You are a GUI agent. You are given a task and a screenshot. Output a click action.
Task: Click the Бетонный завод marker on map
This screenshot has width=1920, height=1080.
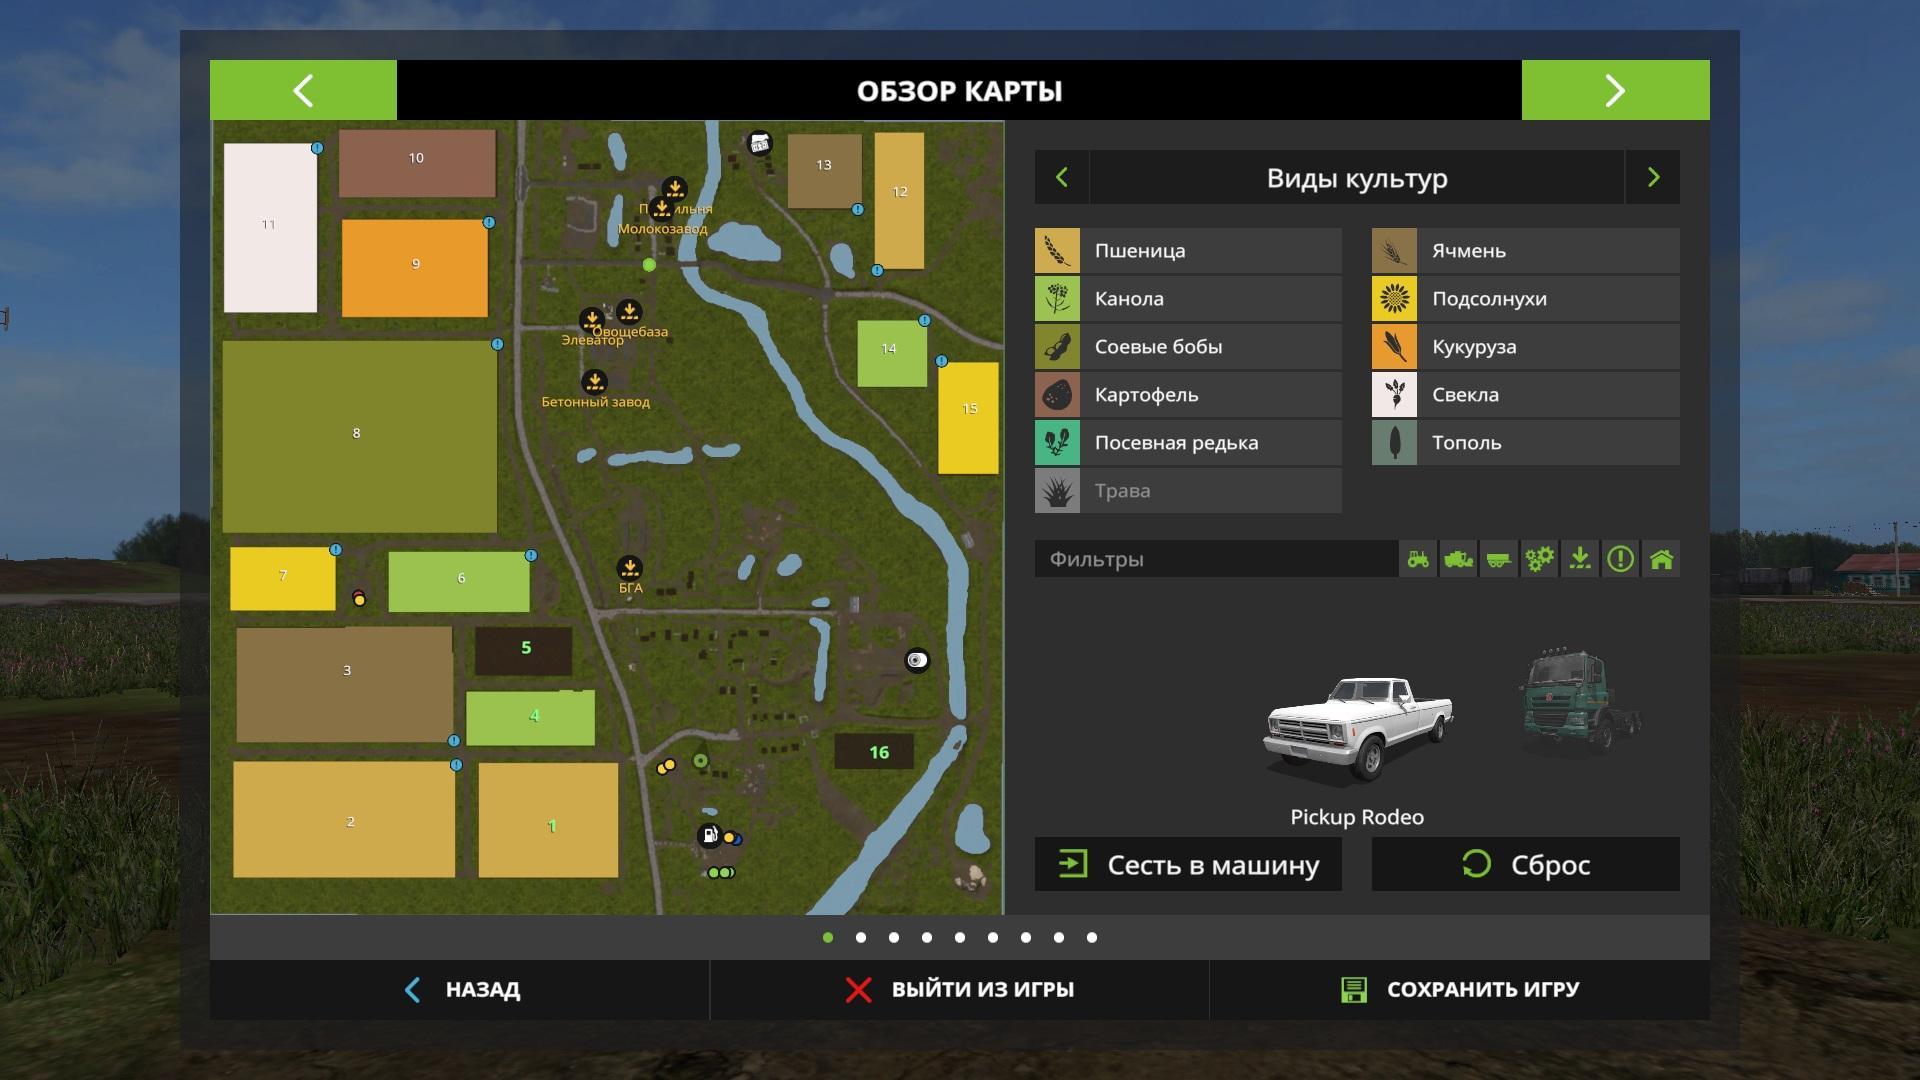tap(594, 382)
